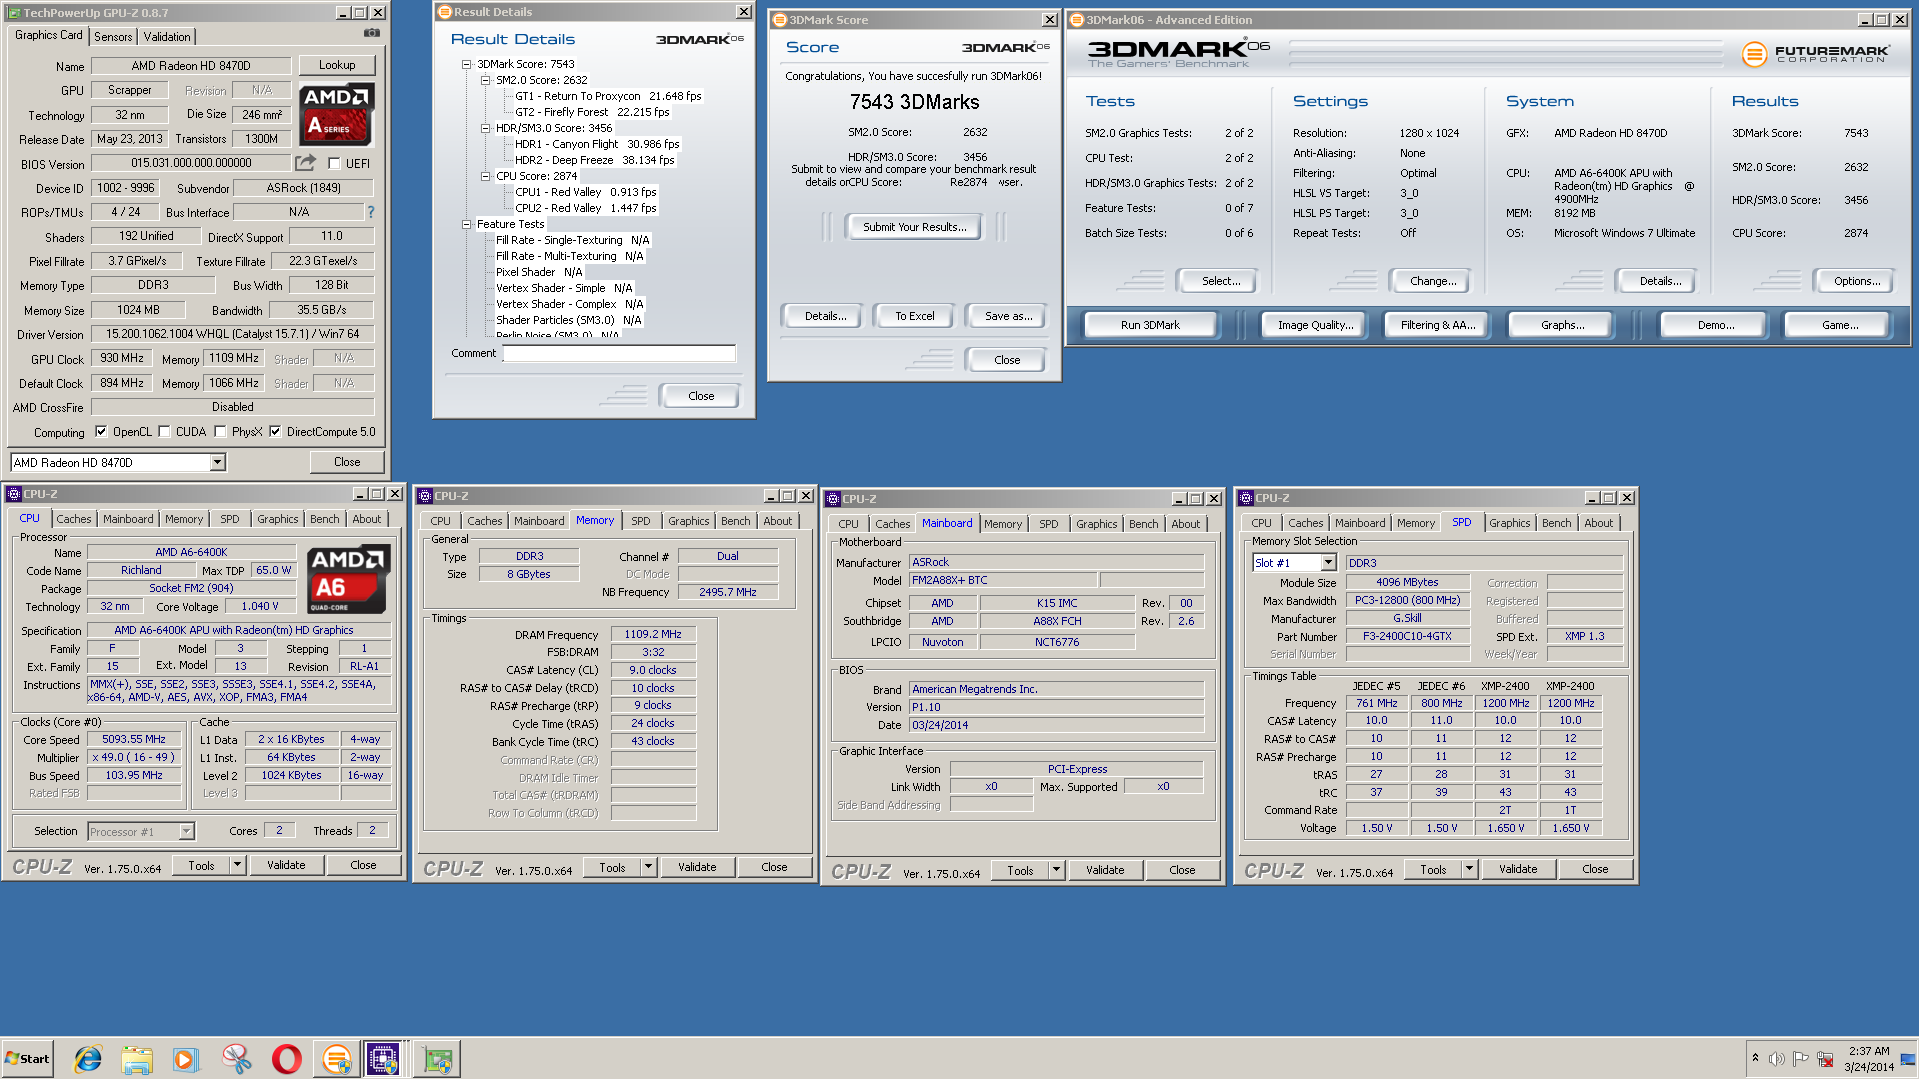Open the AMD Radeon HD 8470D GPU dropdown

pyautogui.click(x=217, y=462)
